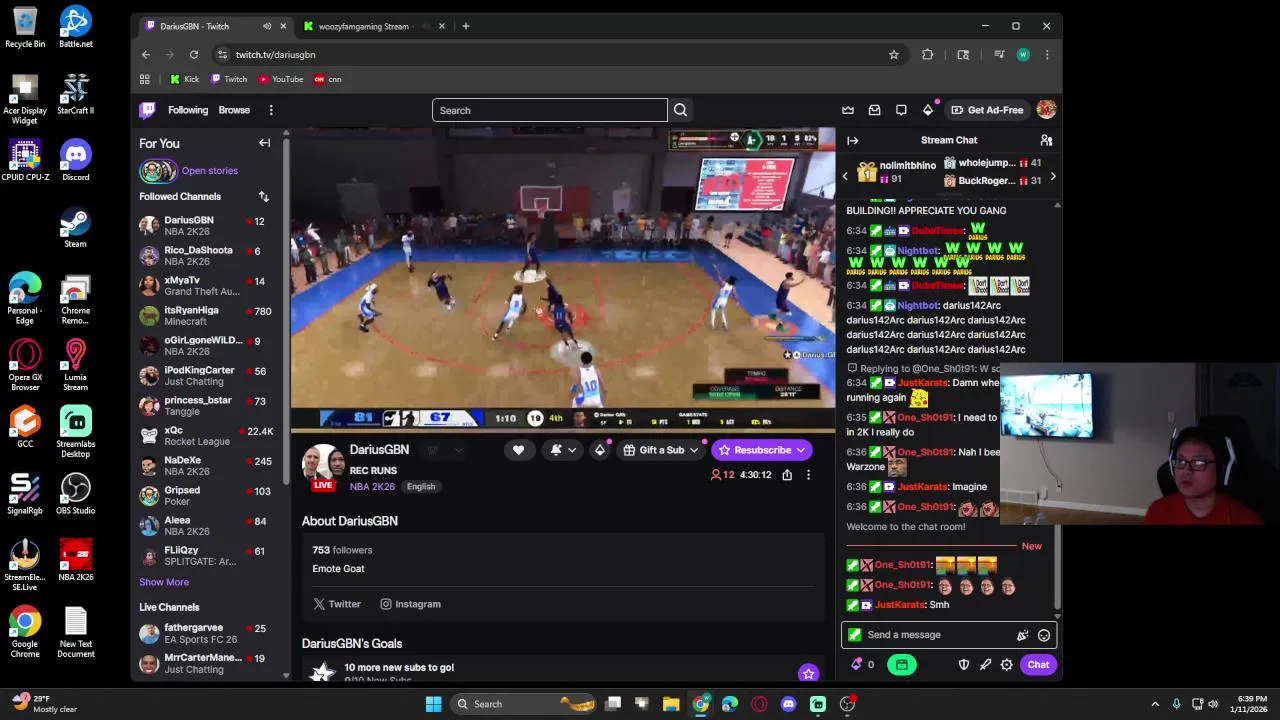1280x720 pixels.
Task: Expand Show More followed channels
Action: pos(164,582)
